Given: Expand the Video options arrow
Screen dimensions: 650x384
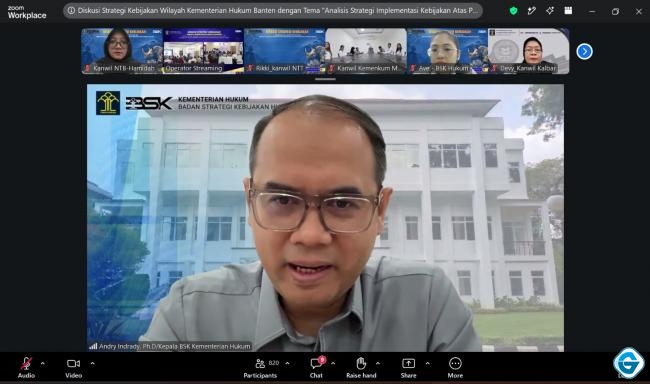Looking at the screenshot, I should pyautogui.click(x=92, y=364).
